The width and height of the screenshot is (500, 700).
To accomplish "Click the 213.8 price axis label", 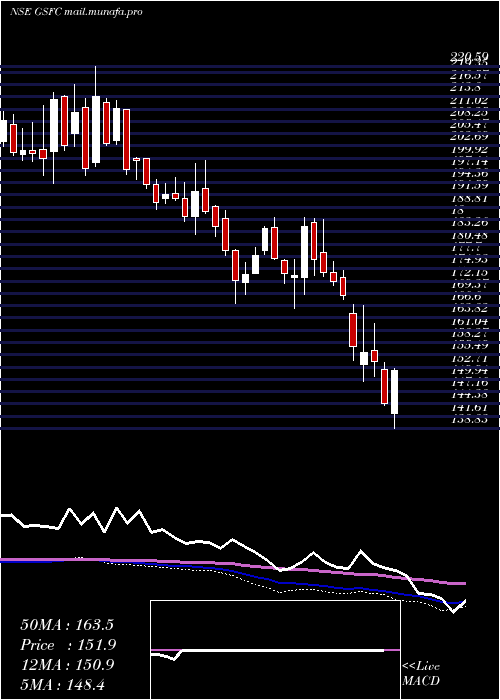I will (466, 88).
